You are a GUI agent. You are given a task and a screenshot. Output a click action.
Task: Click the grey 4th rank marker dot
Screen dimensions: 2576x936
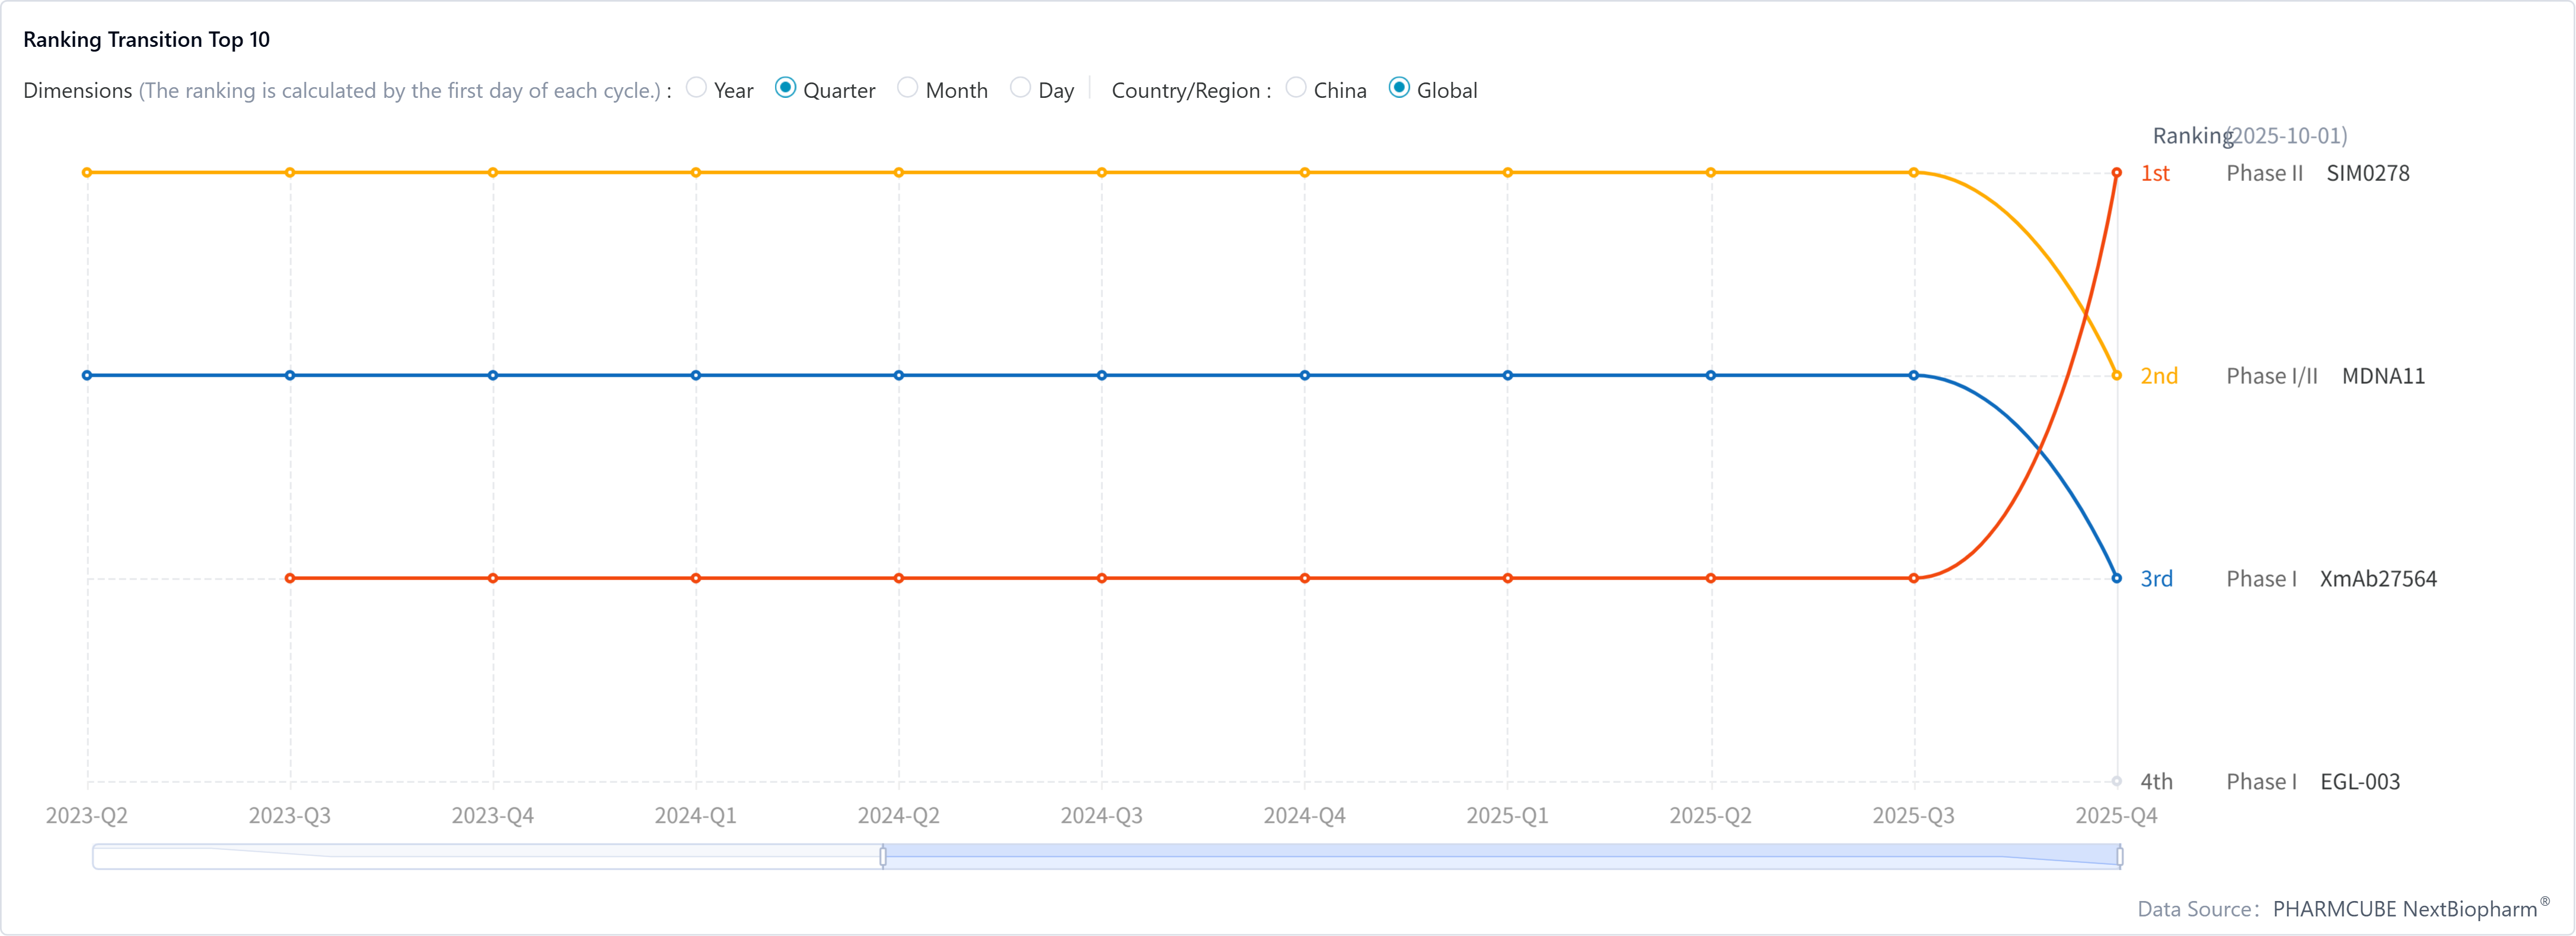[2116, 781]
